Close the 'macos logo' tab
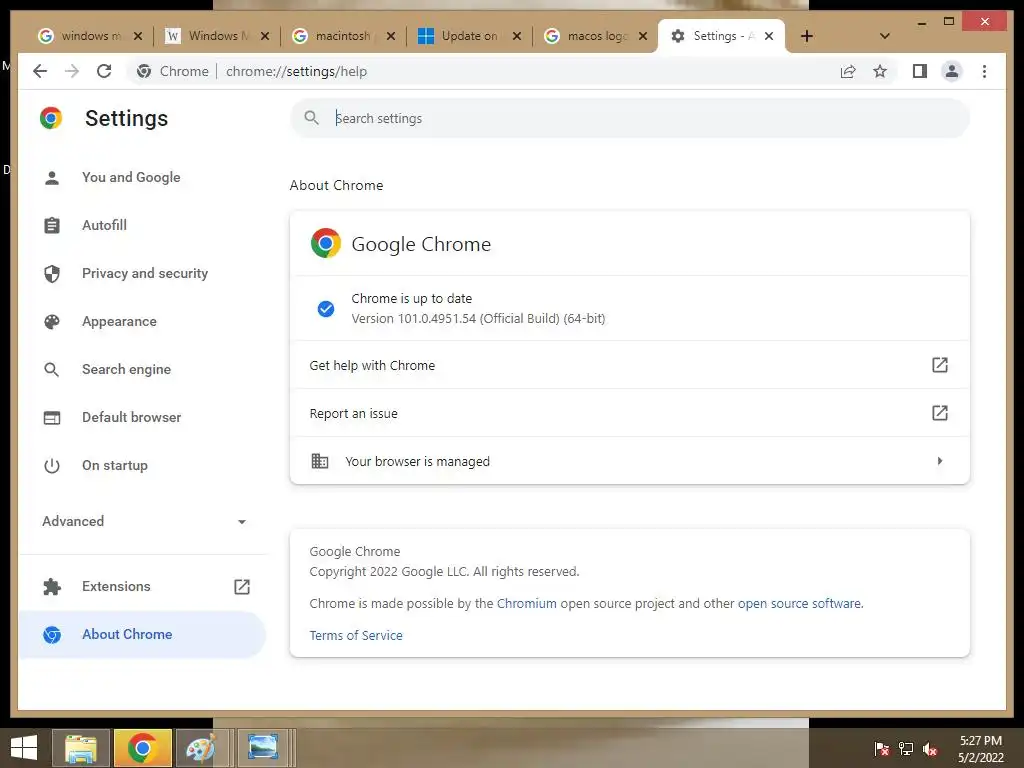 [x=643, y=36]
